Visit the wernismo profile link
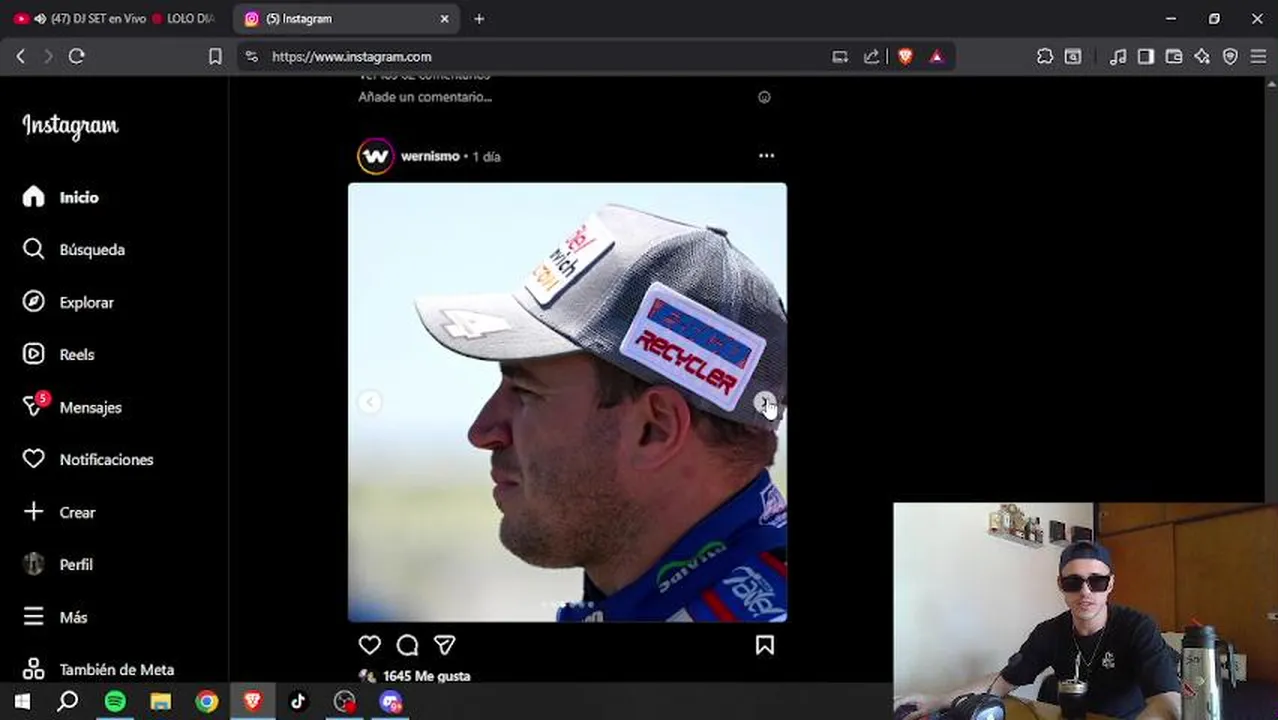Screen dimensions: 1278x720 [430, 156]
